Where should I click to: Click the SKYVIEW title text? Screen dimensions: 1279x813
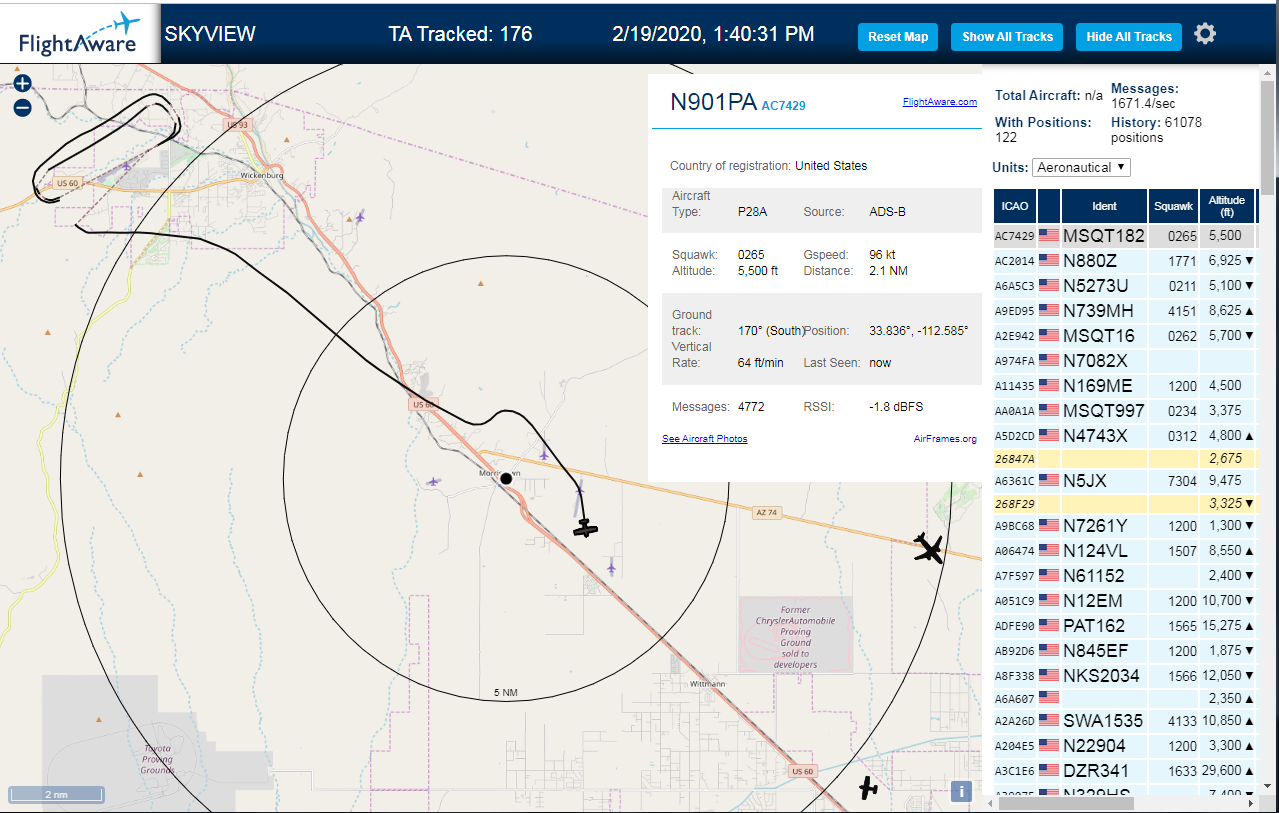[x=210, y=34]
